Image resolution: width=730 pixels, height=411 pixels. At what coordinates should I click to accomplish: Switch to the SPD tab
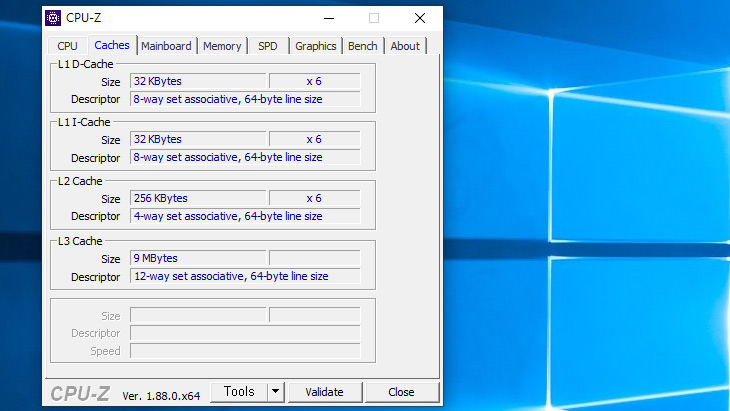pyautogui.click(x=268, y=46)
